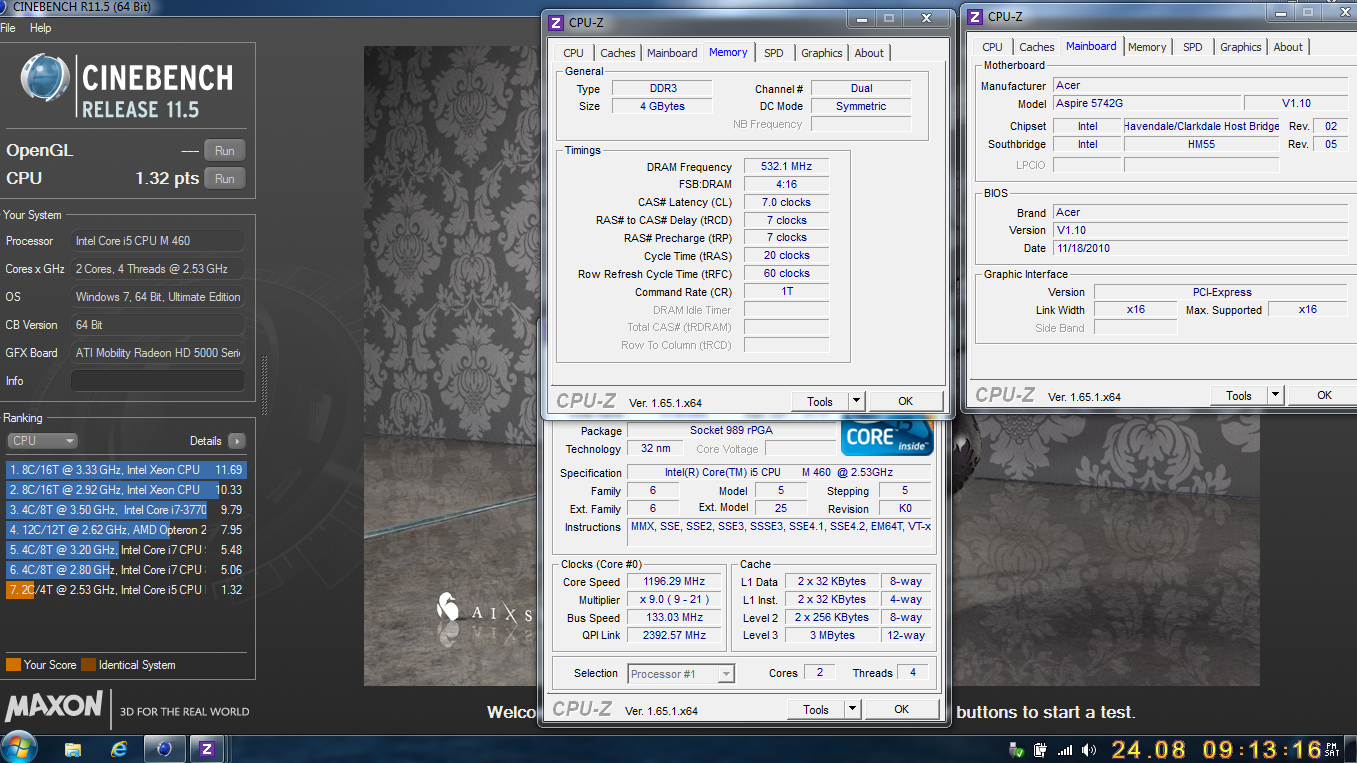Switch to Memory tab in CPU-Z Mainboard window

point(1146,47)
